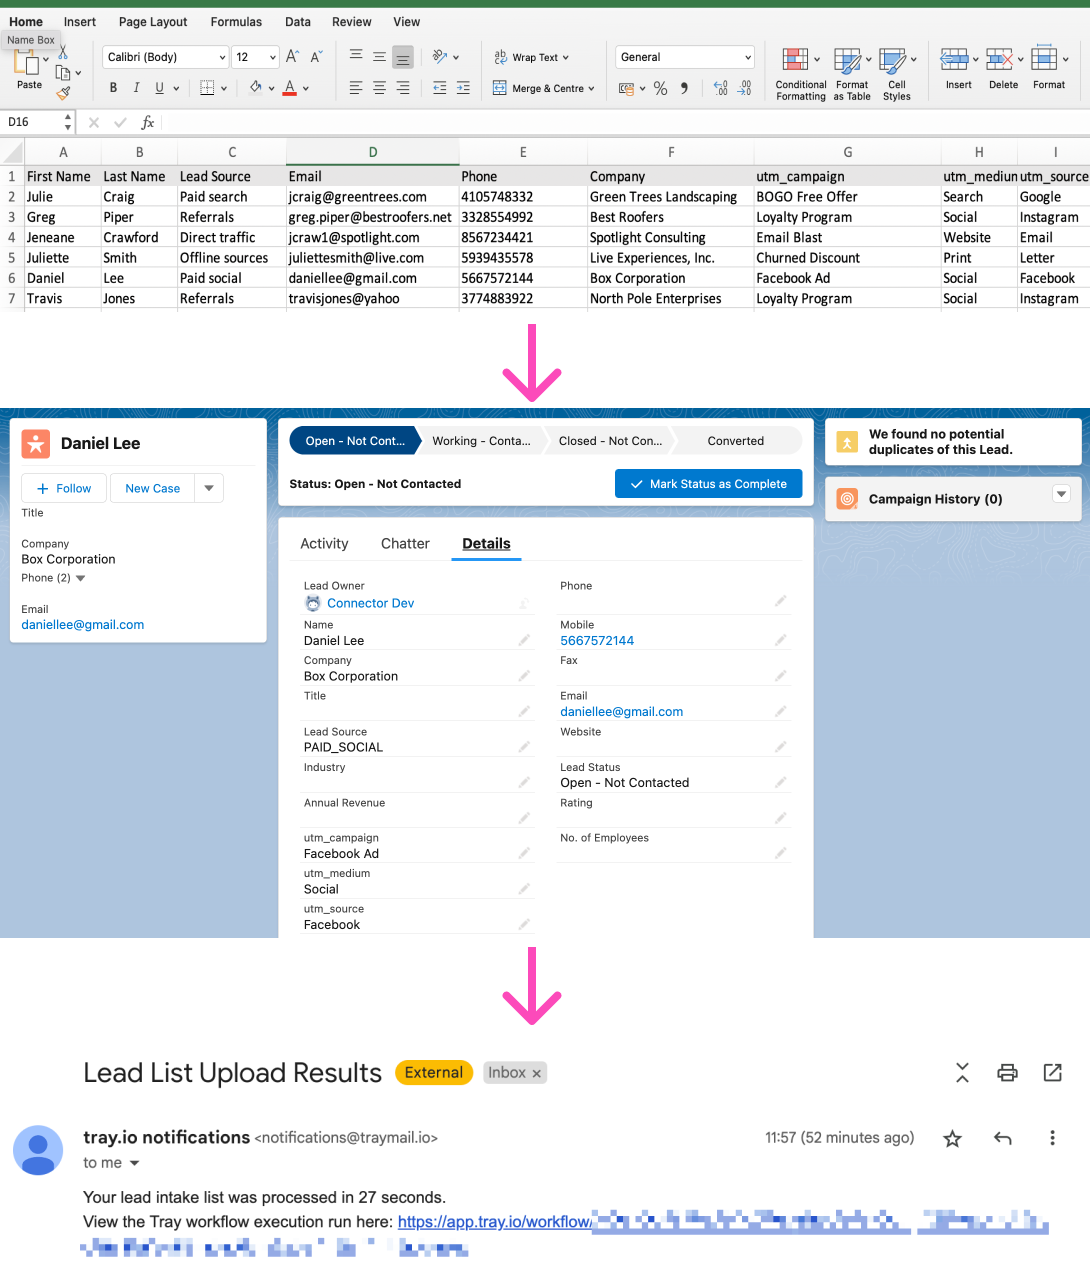Open the Insert ribbon tab
This screenshot has height=1273, width=1091.
[x=80, y=21]
